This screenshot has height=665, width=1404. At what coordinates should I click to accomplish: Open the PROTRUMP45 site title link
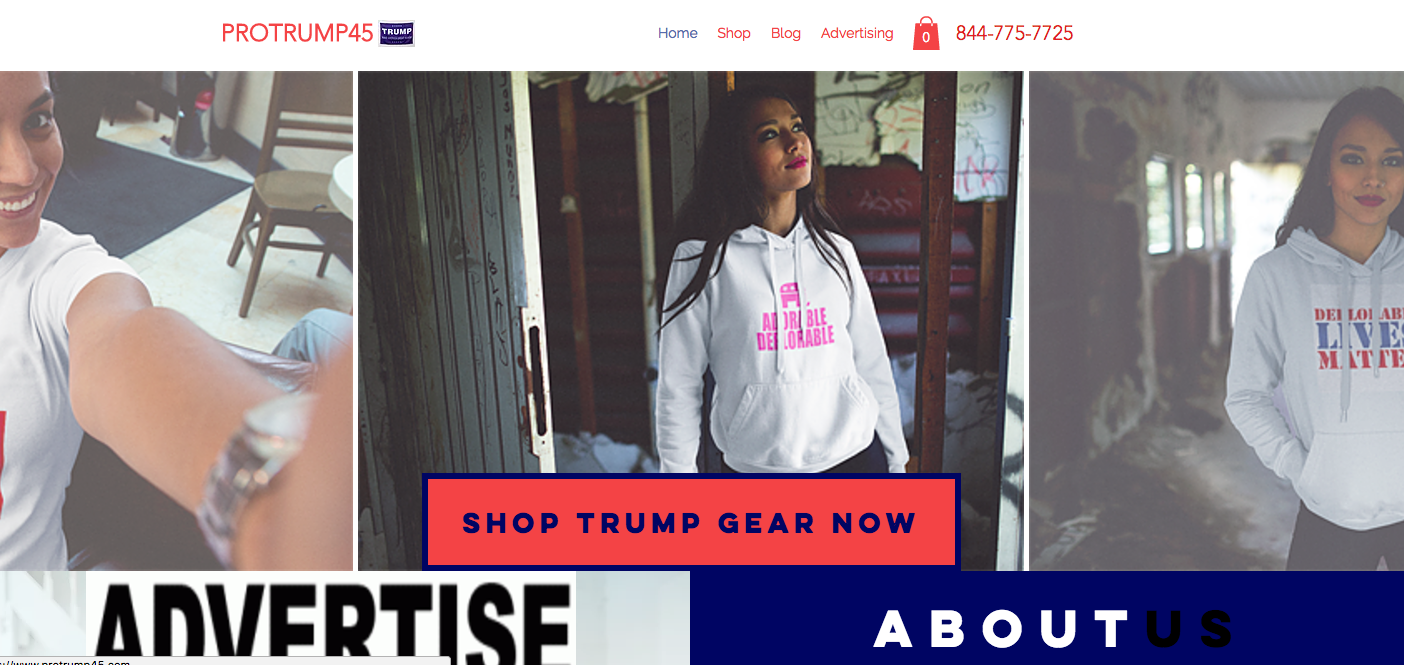tap(297, 33)
